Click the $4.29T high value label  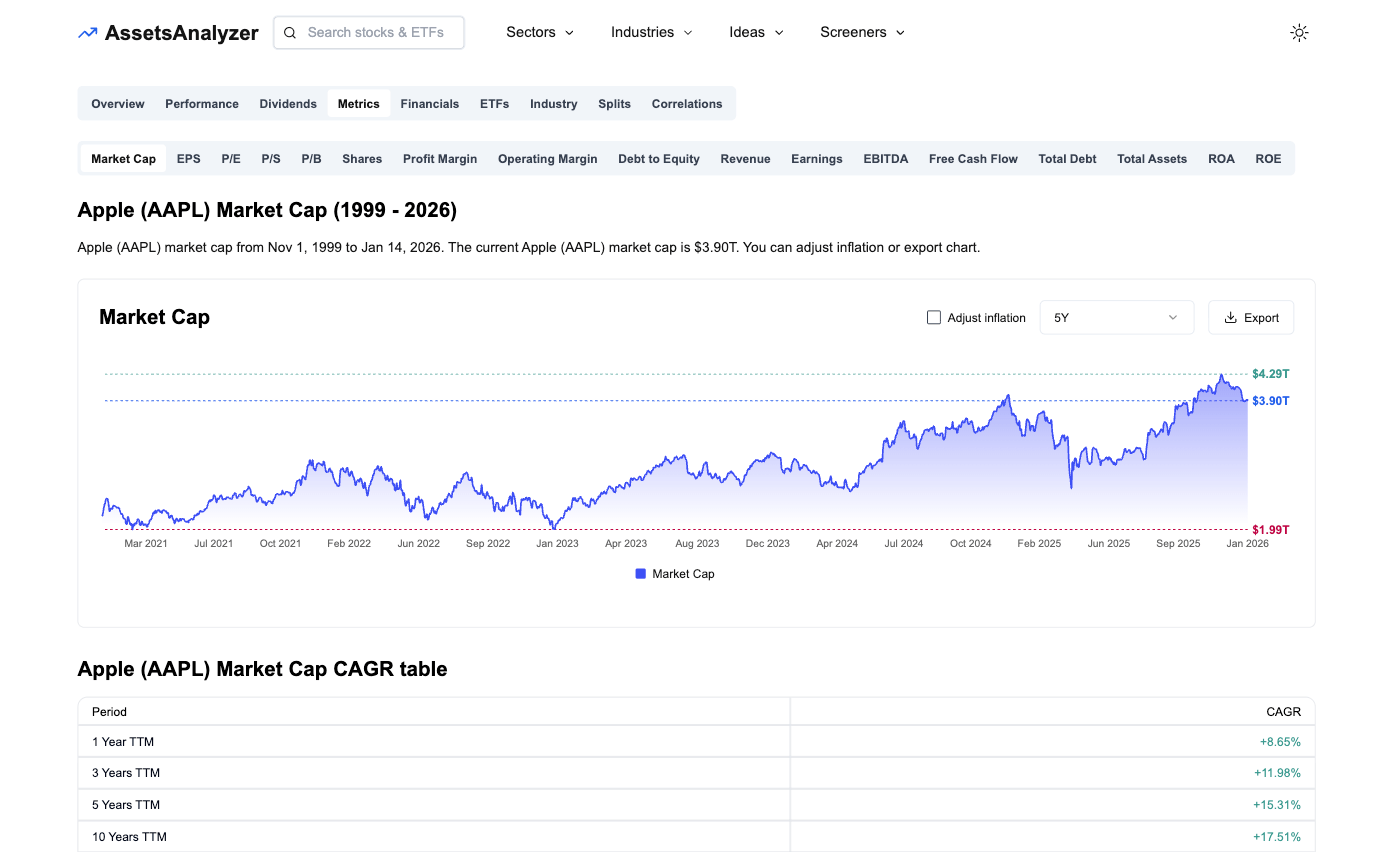(x=1271, y=374)
